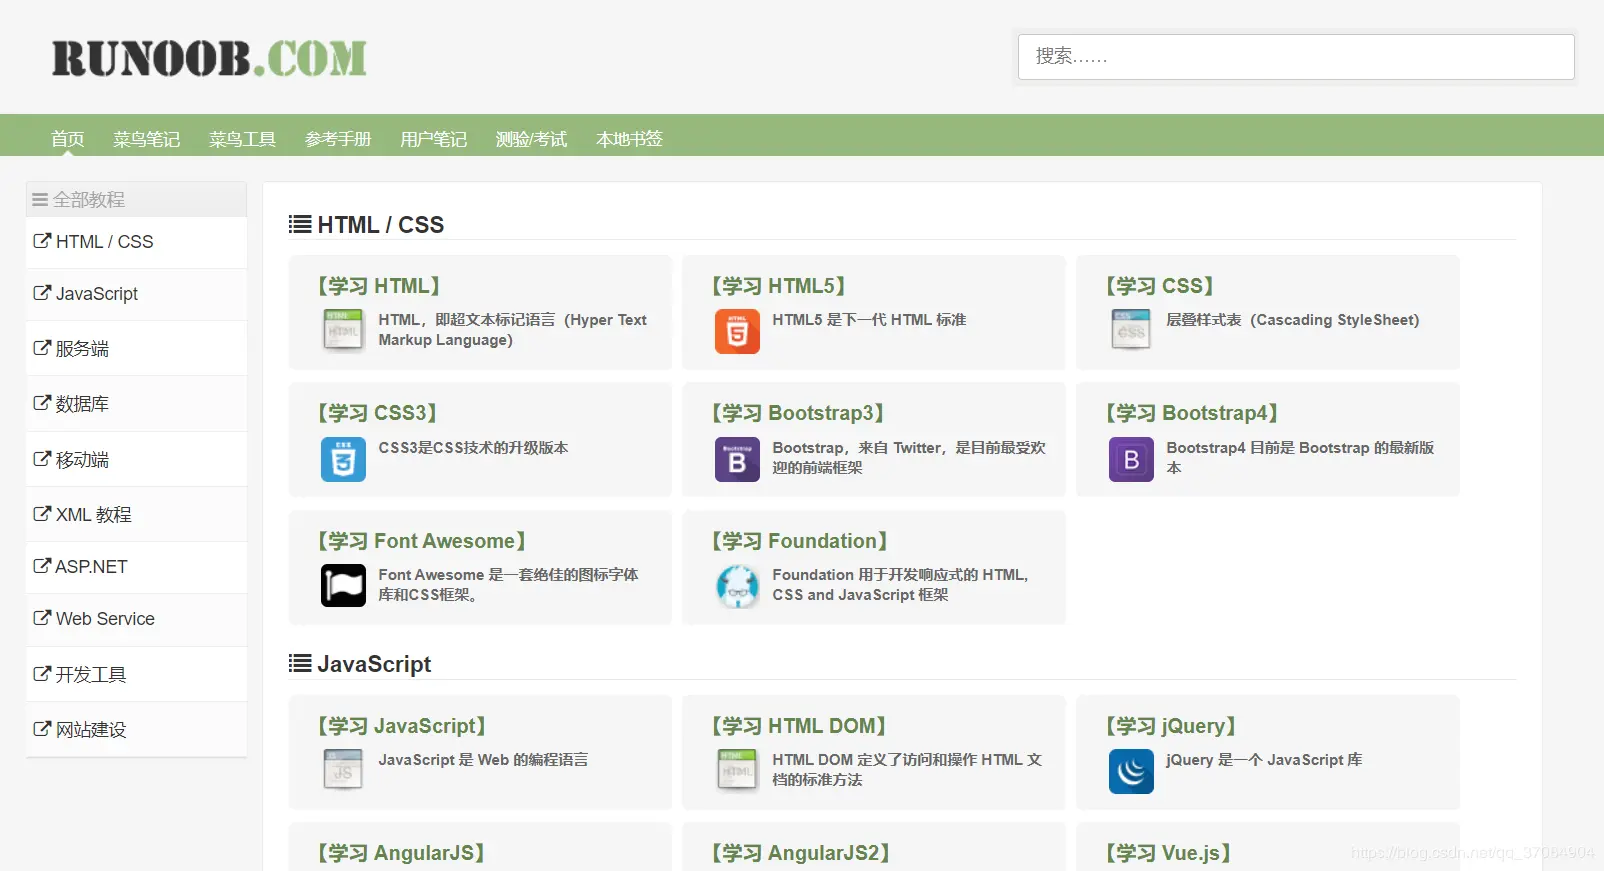Open the 【学习 JavaScript】 tutorial link
The height and width of the screenshot is (871, 1604).
[x=401, y=726]
